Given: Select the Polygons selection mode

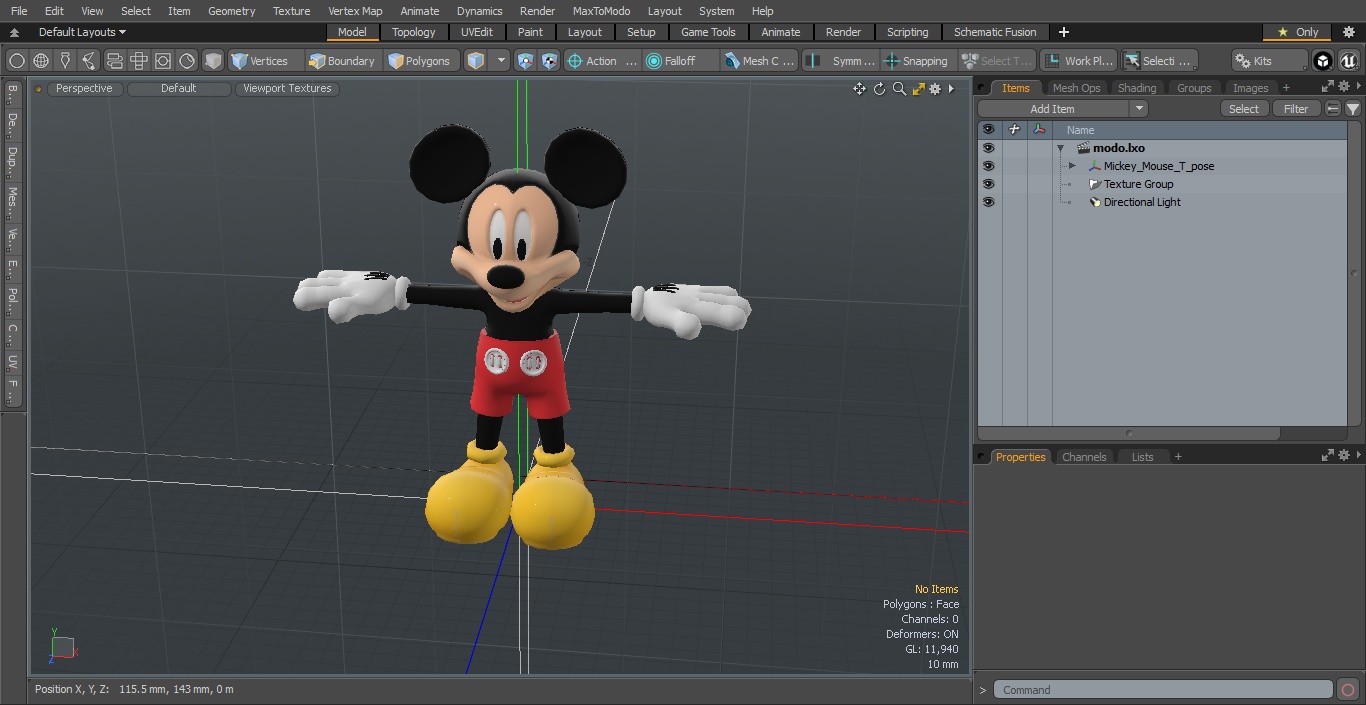Looking at the screenshot, I should pyautogui.click(x=419, y=61).
